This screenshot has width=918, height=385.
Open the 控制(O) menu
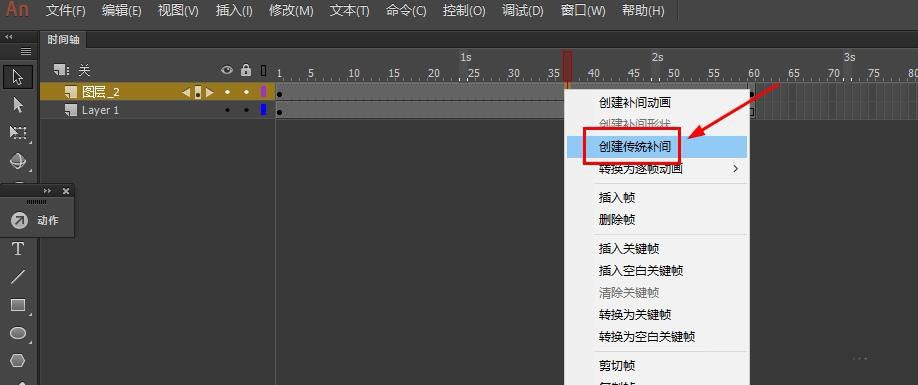tap(464, 11)
